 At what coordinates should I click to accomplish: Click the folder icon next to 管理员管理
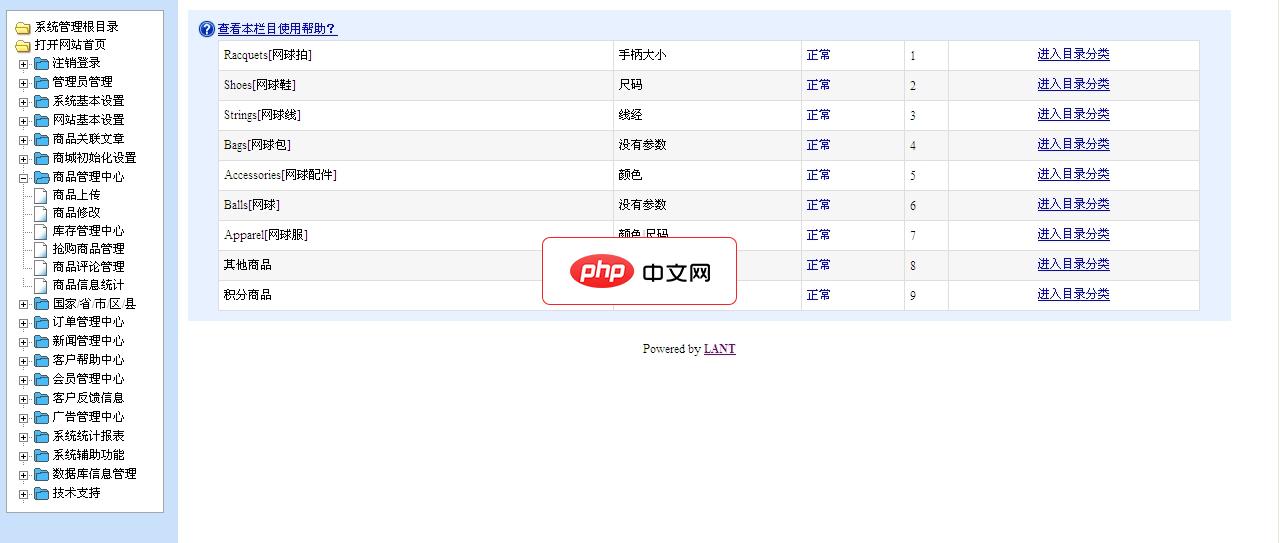pos(41,82)
